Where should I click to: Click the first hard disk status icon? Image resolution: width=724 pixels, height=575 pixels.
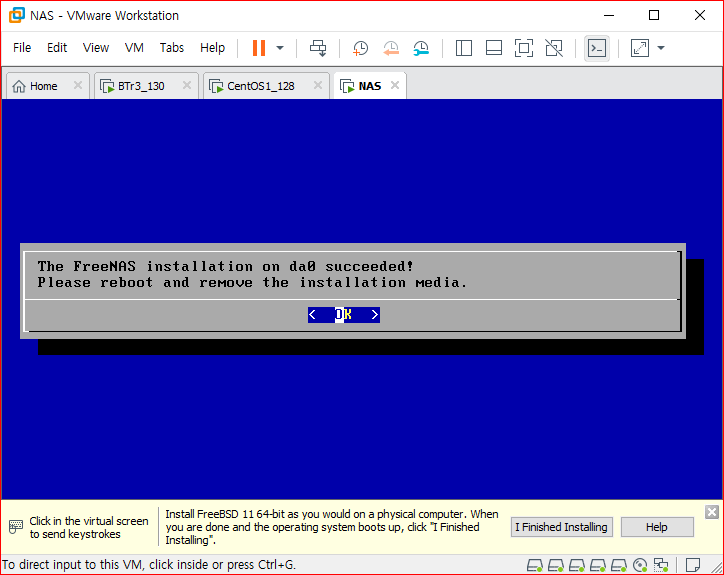tap(535, 565)
